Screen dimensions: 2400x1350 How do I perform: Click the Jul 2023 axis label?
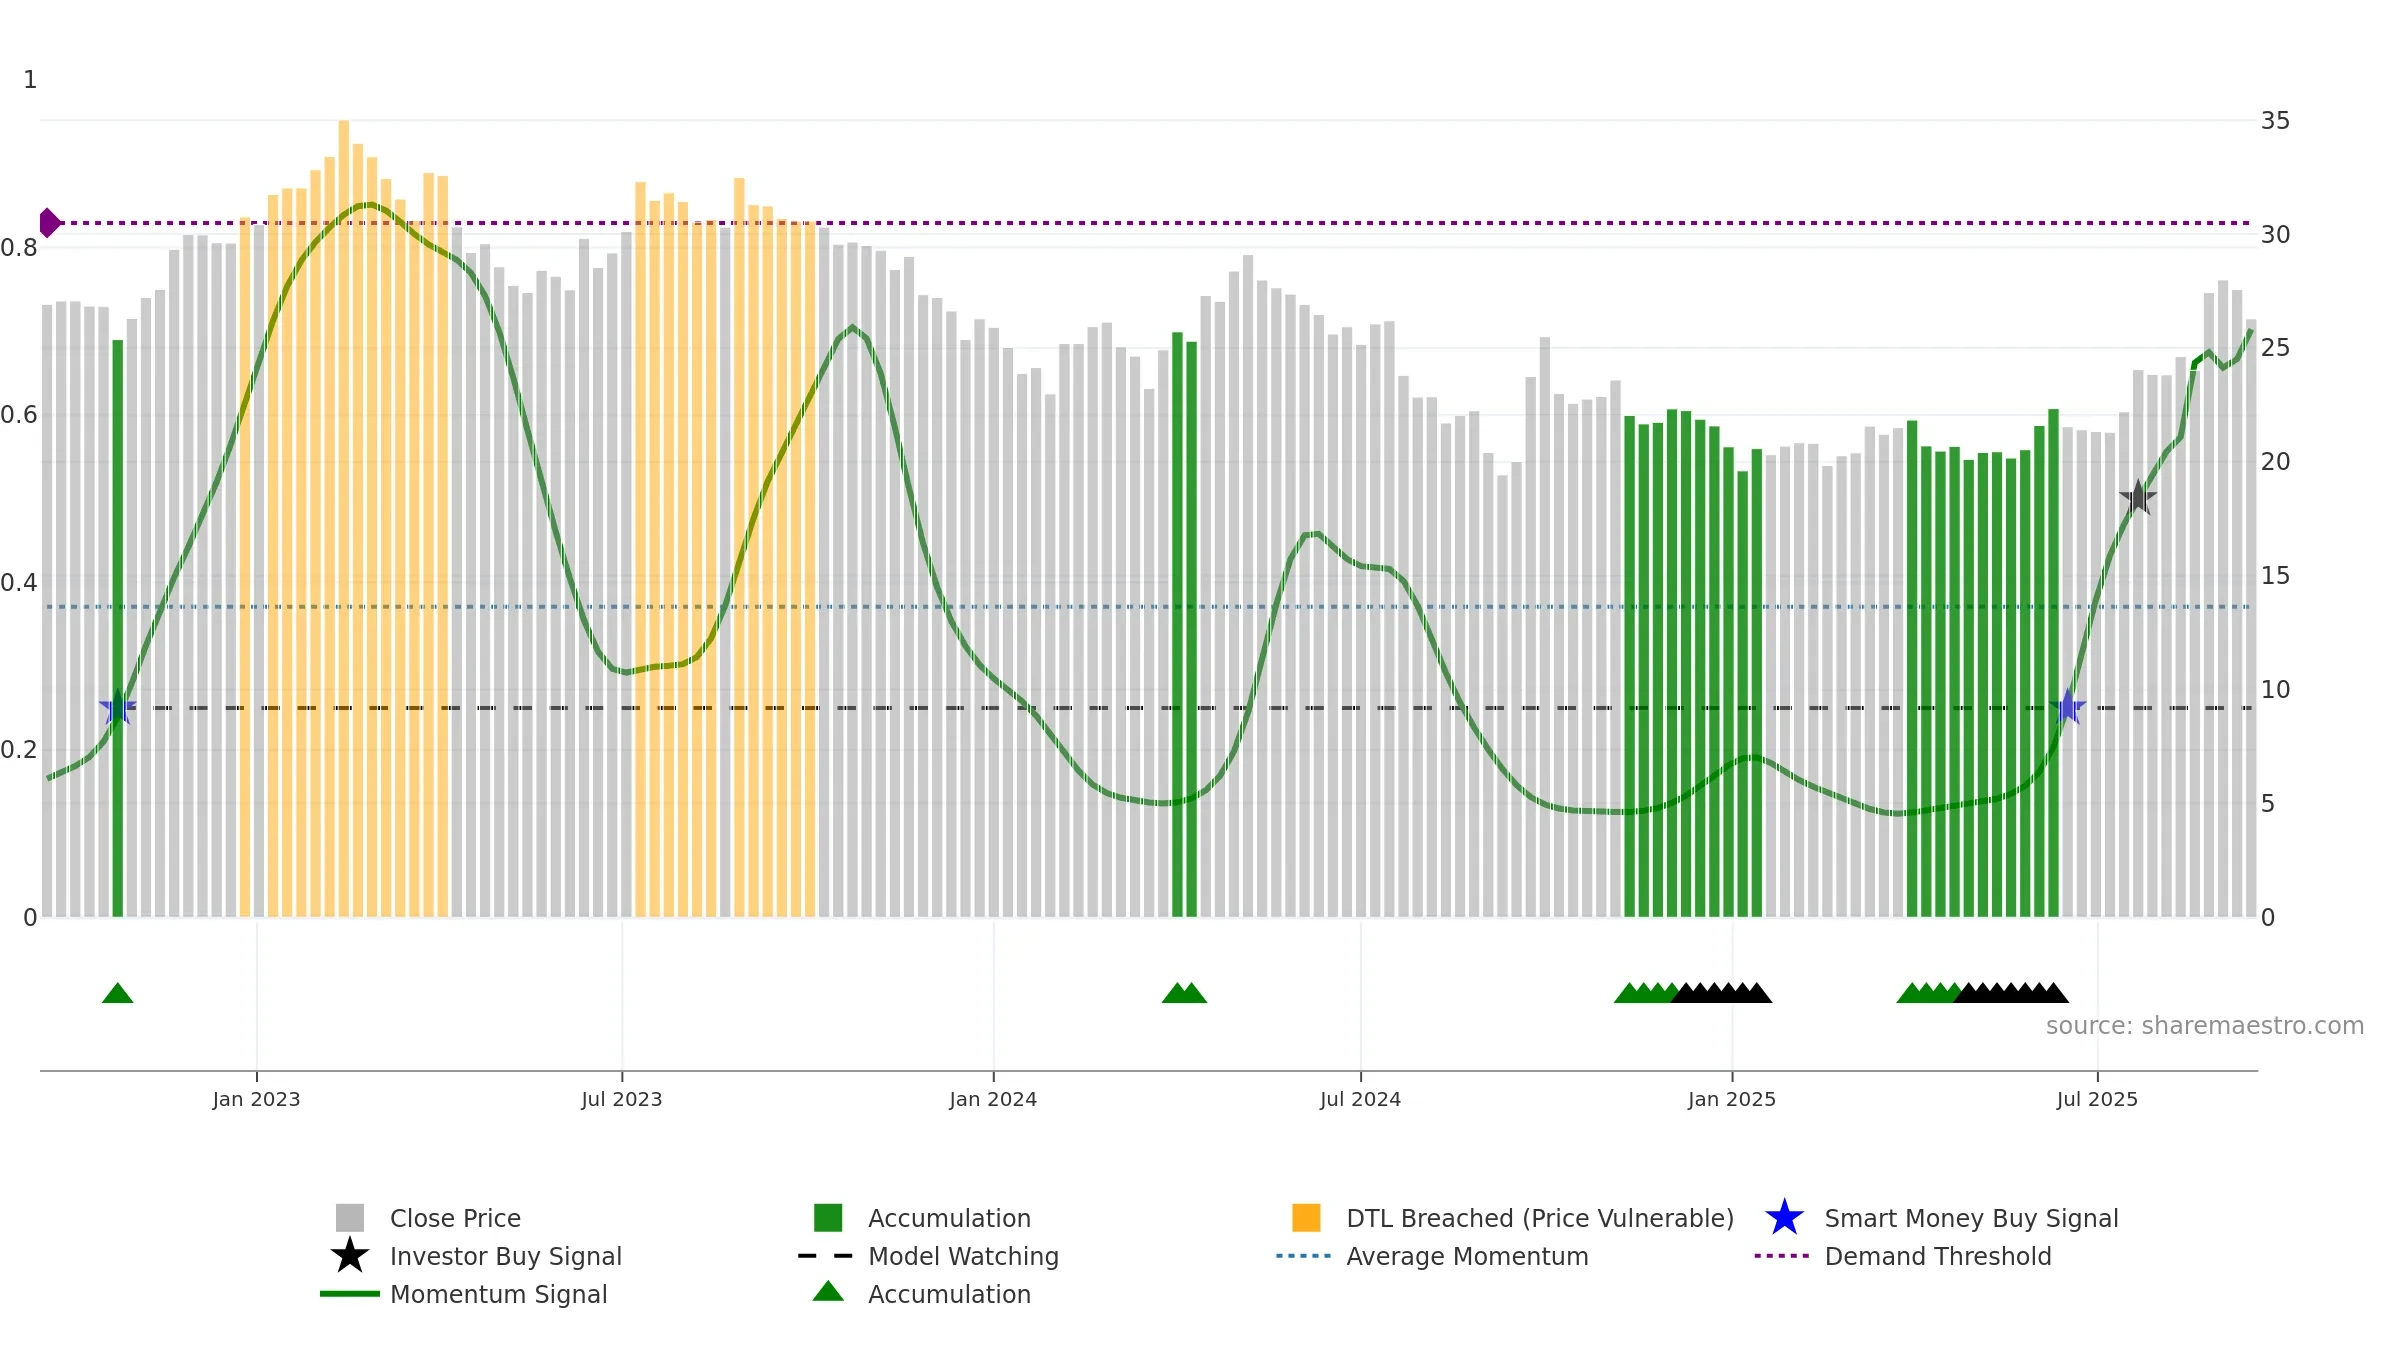(622, 1100)
